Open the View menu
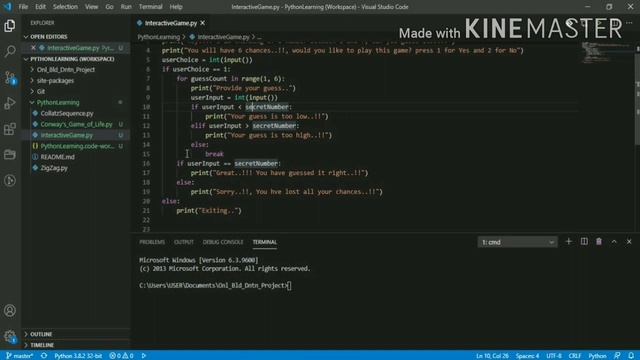 [91, 7]
